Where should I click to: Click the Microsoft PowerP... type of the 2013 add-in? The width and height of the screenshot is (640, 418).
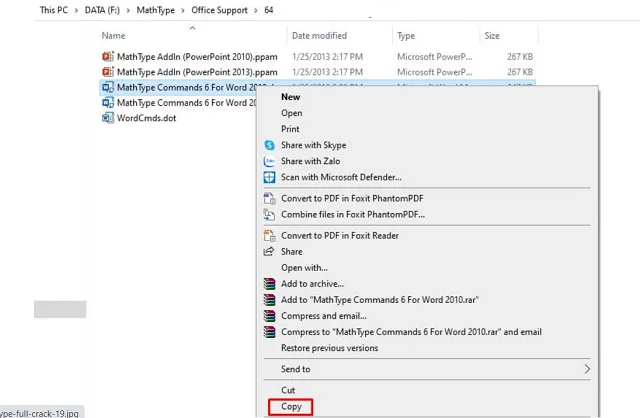click(x=435, y=72)
